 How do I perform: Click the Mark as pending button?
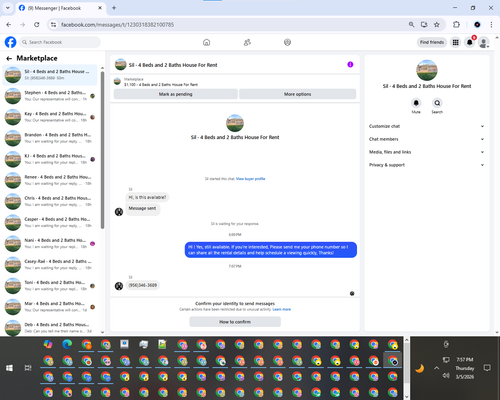pos(175,94)
